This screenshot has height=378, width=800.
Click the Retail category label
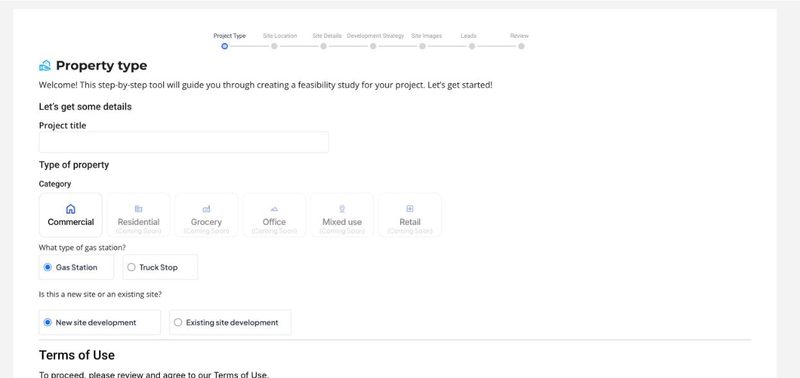pos(410,222)
